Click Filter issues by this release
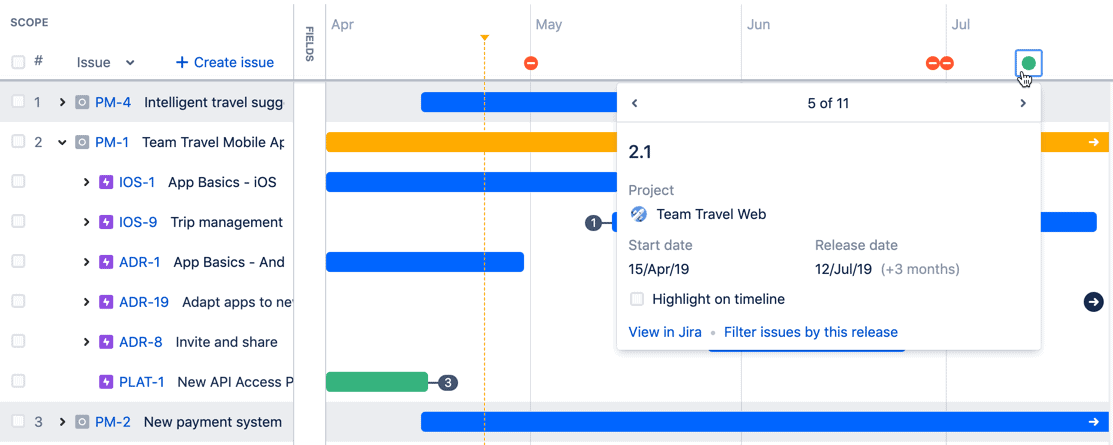The height and width of the screenshot is (445, 1113). (x=810, y=332)
